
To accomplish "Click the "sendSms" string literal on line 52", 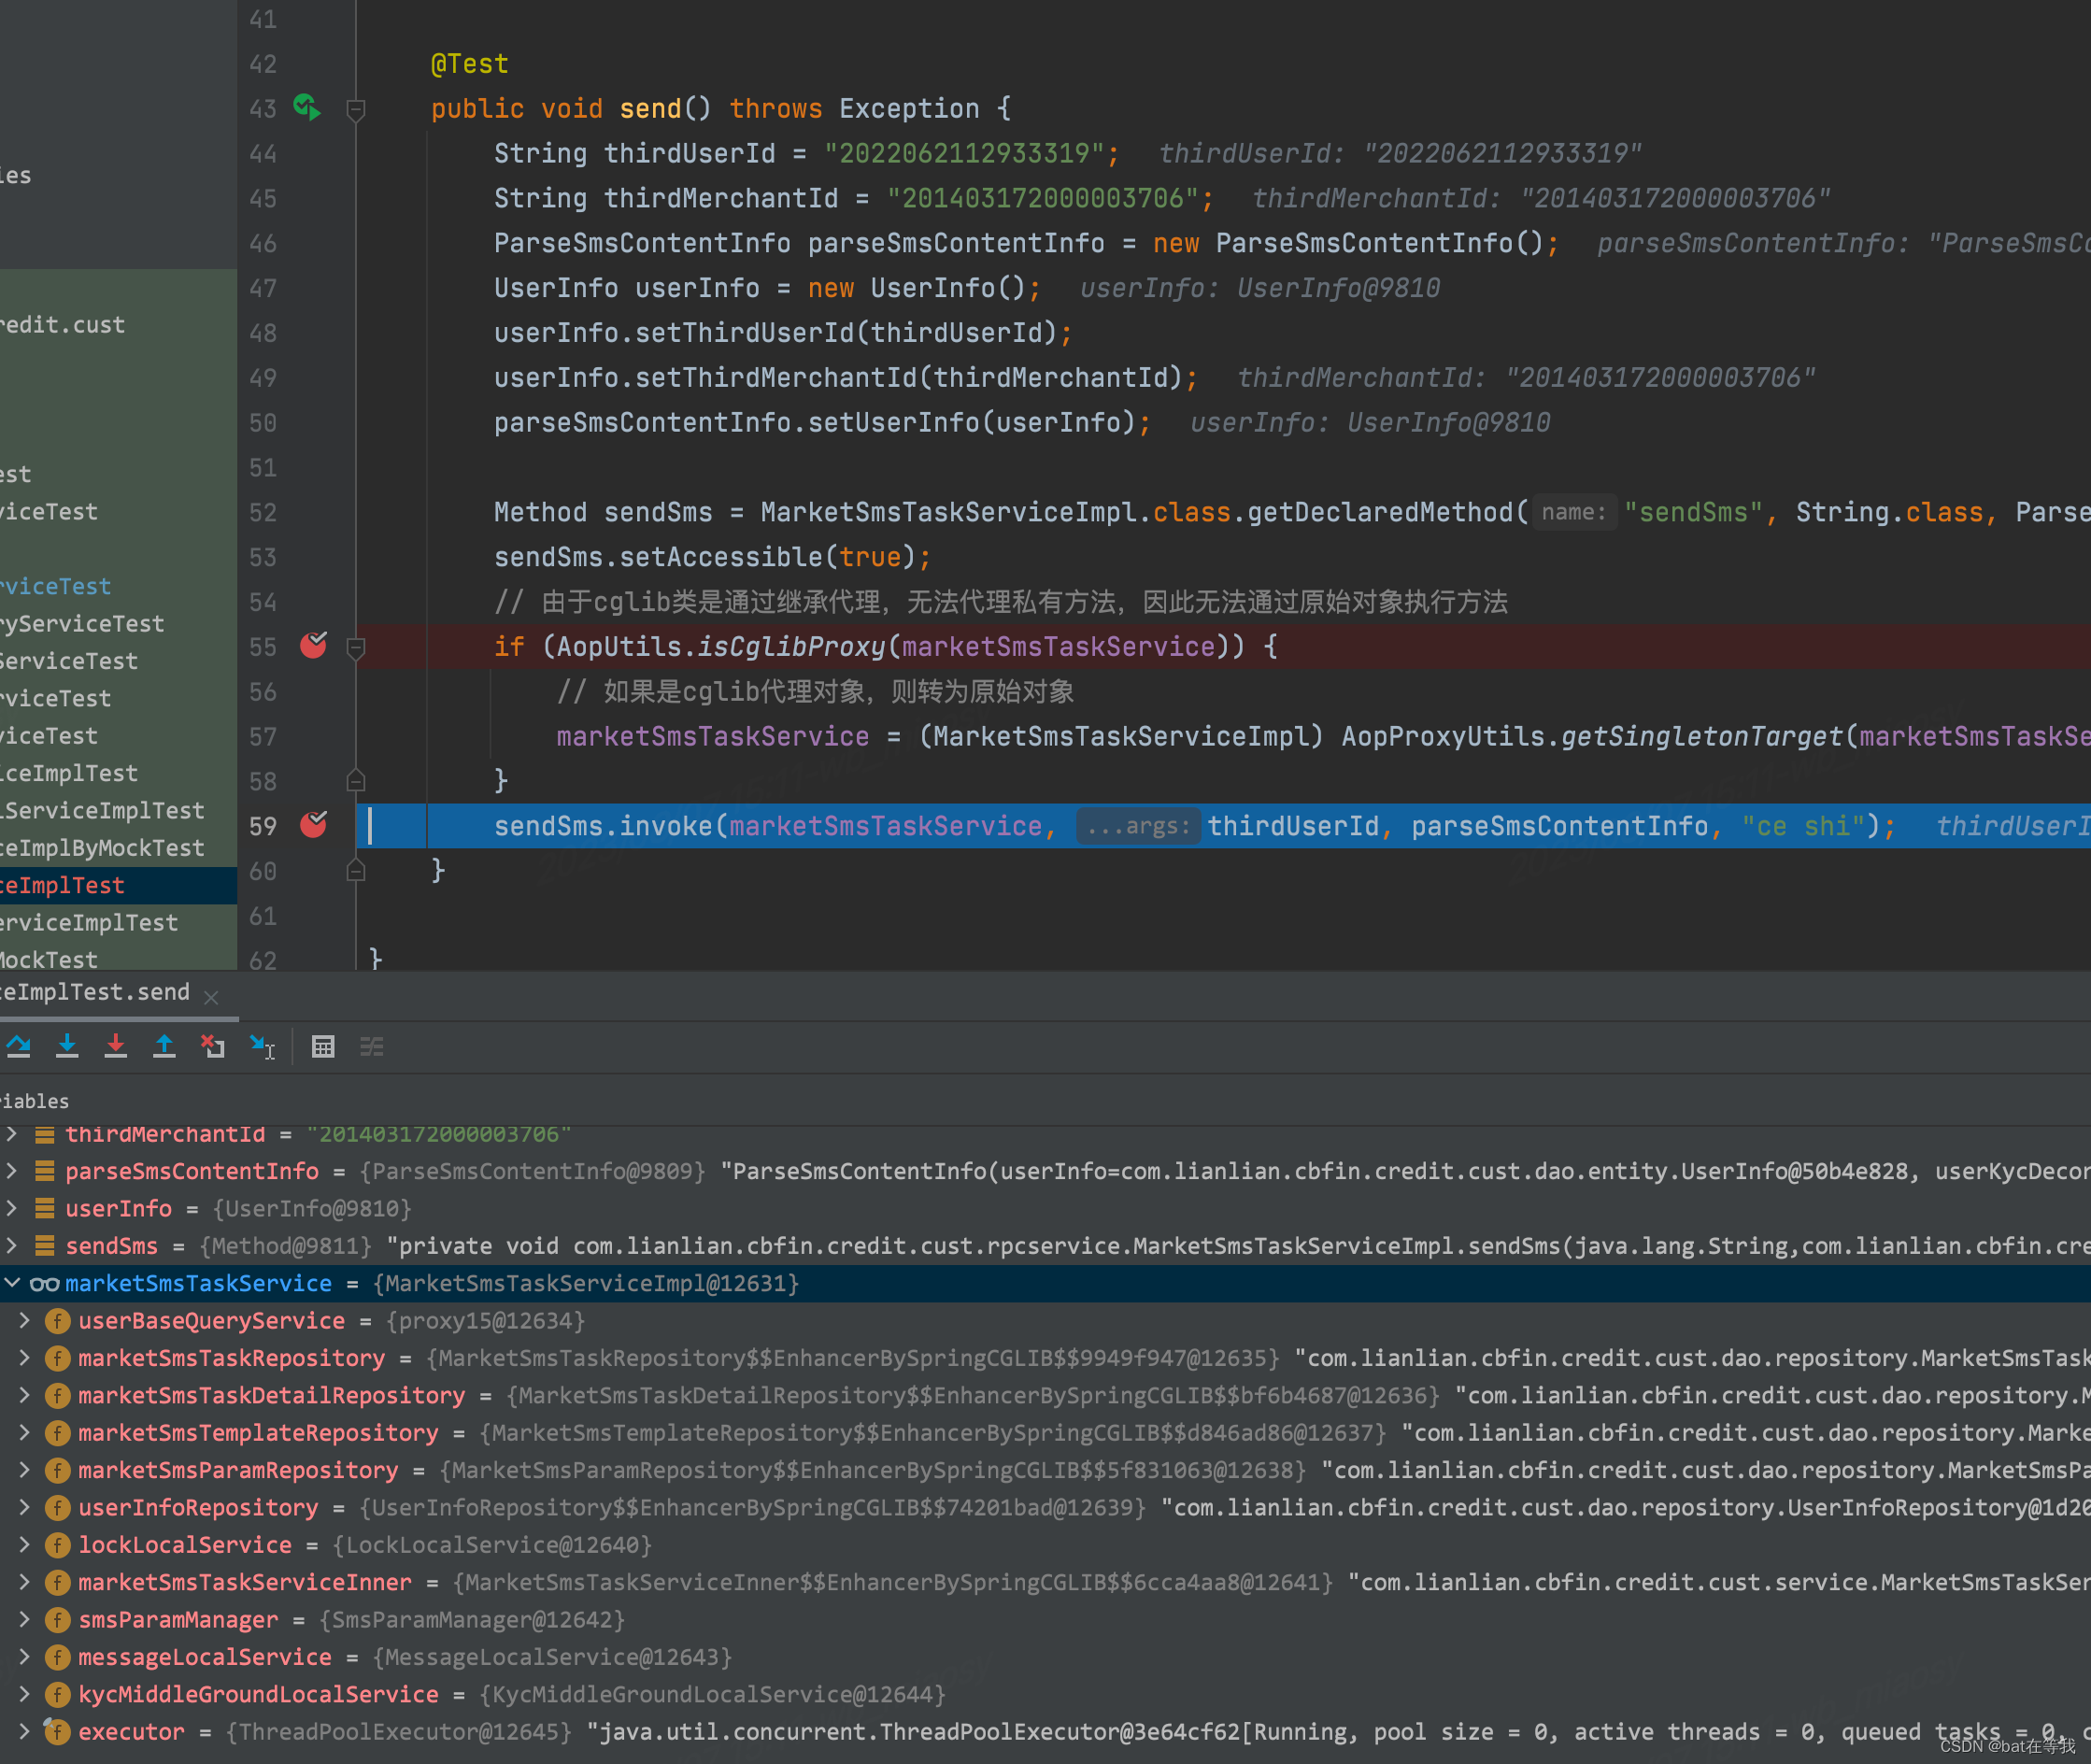I will pos(1693,512).
